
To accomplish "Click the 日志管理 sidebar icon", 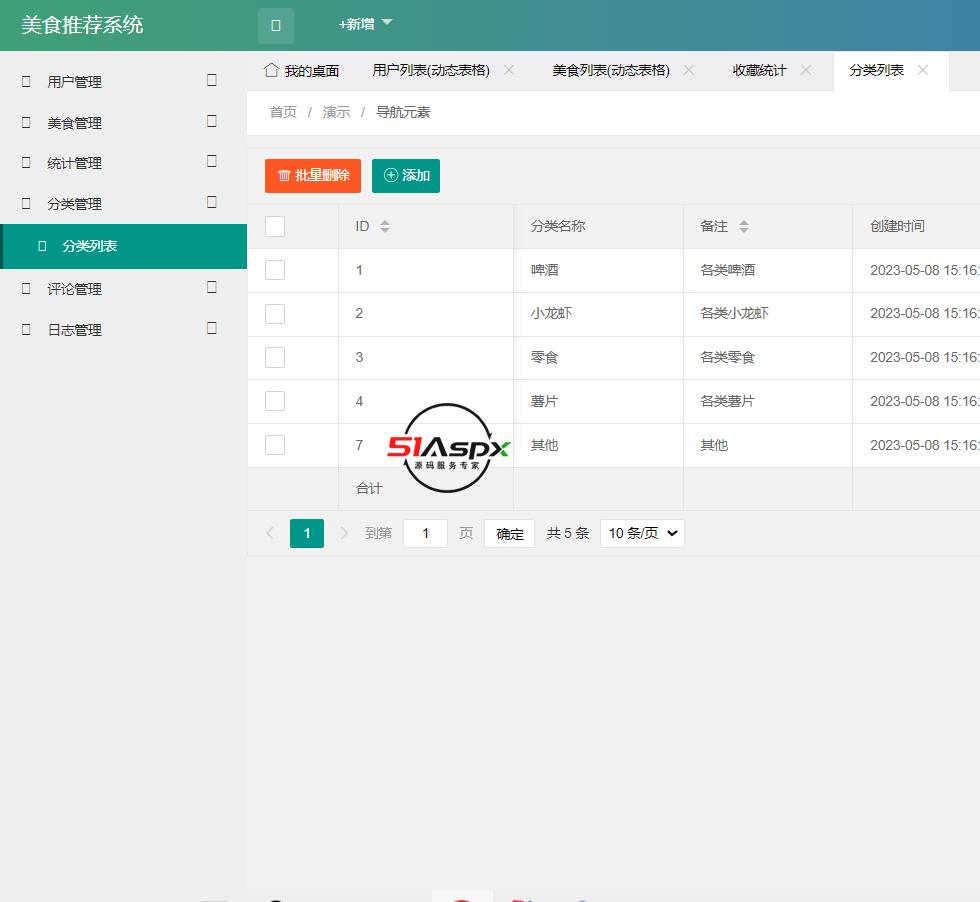I will (x=25, y=329).
